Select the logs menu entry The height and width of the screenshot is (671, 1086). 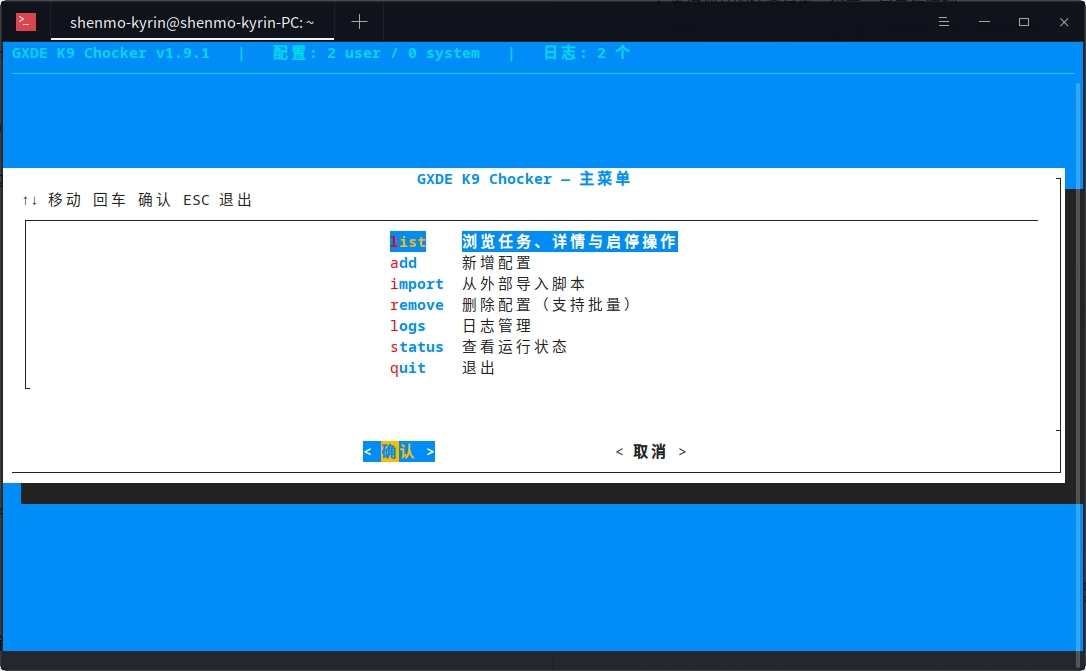[407, 326]
